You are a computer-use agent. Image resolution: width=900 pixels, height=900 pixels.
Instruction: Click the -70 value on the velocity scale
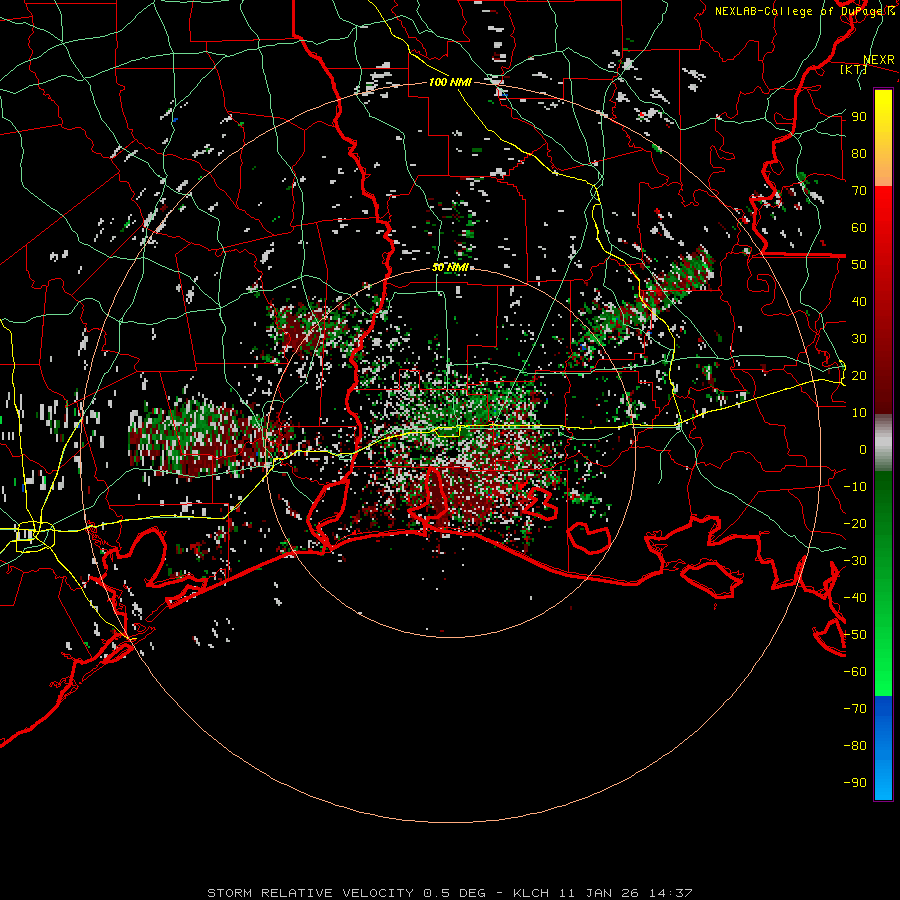tap(855, 709)
